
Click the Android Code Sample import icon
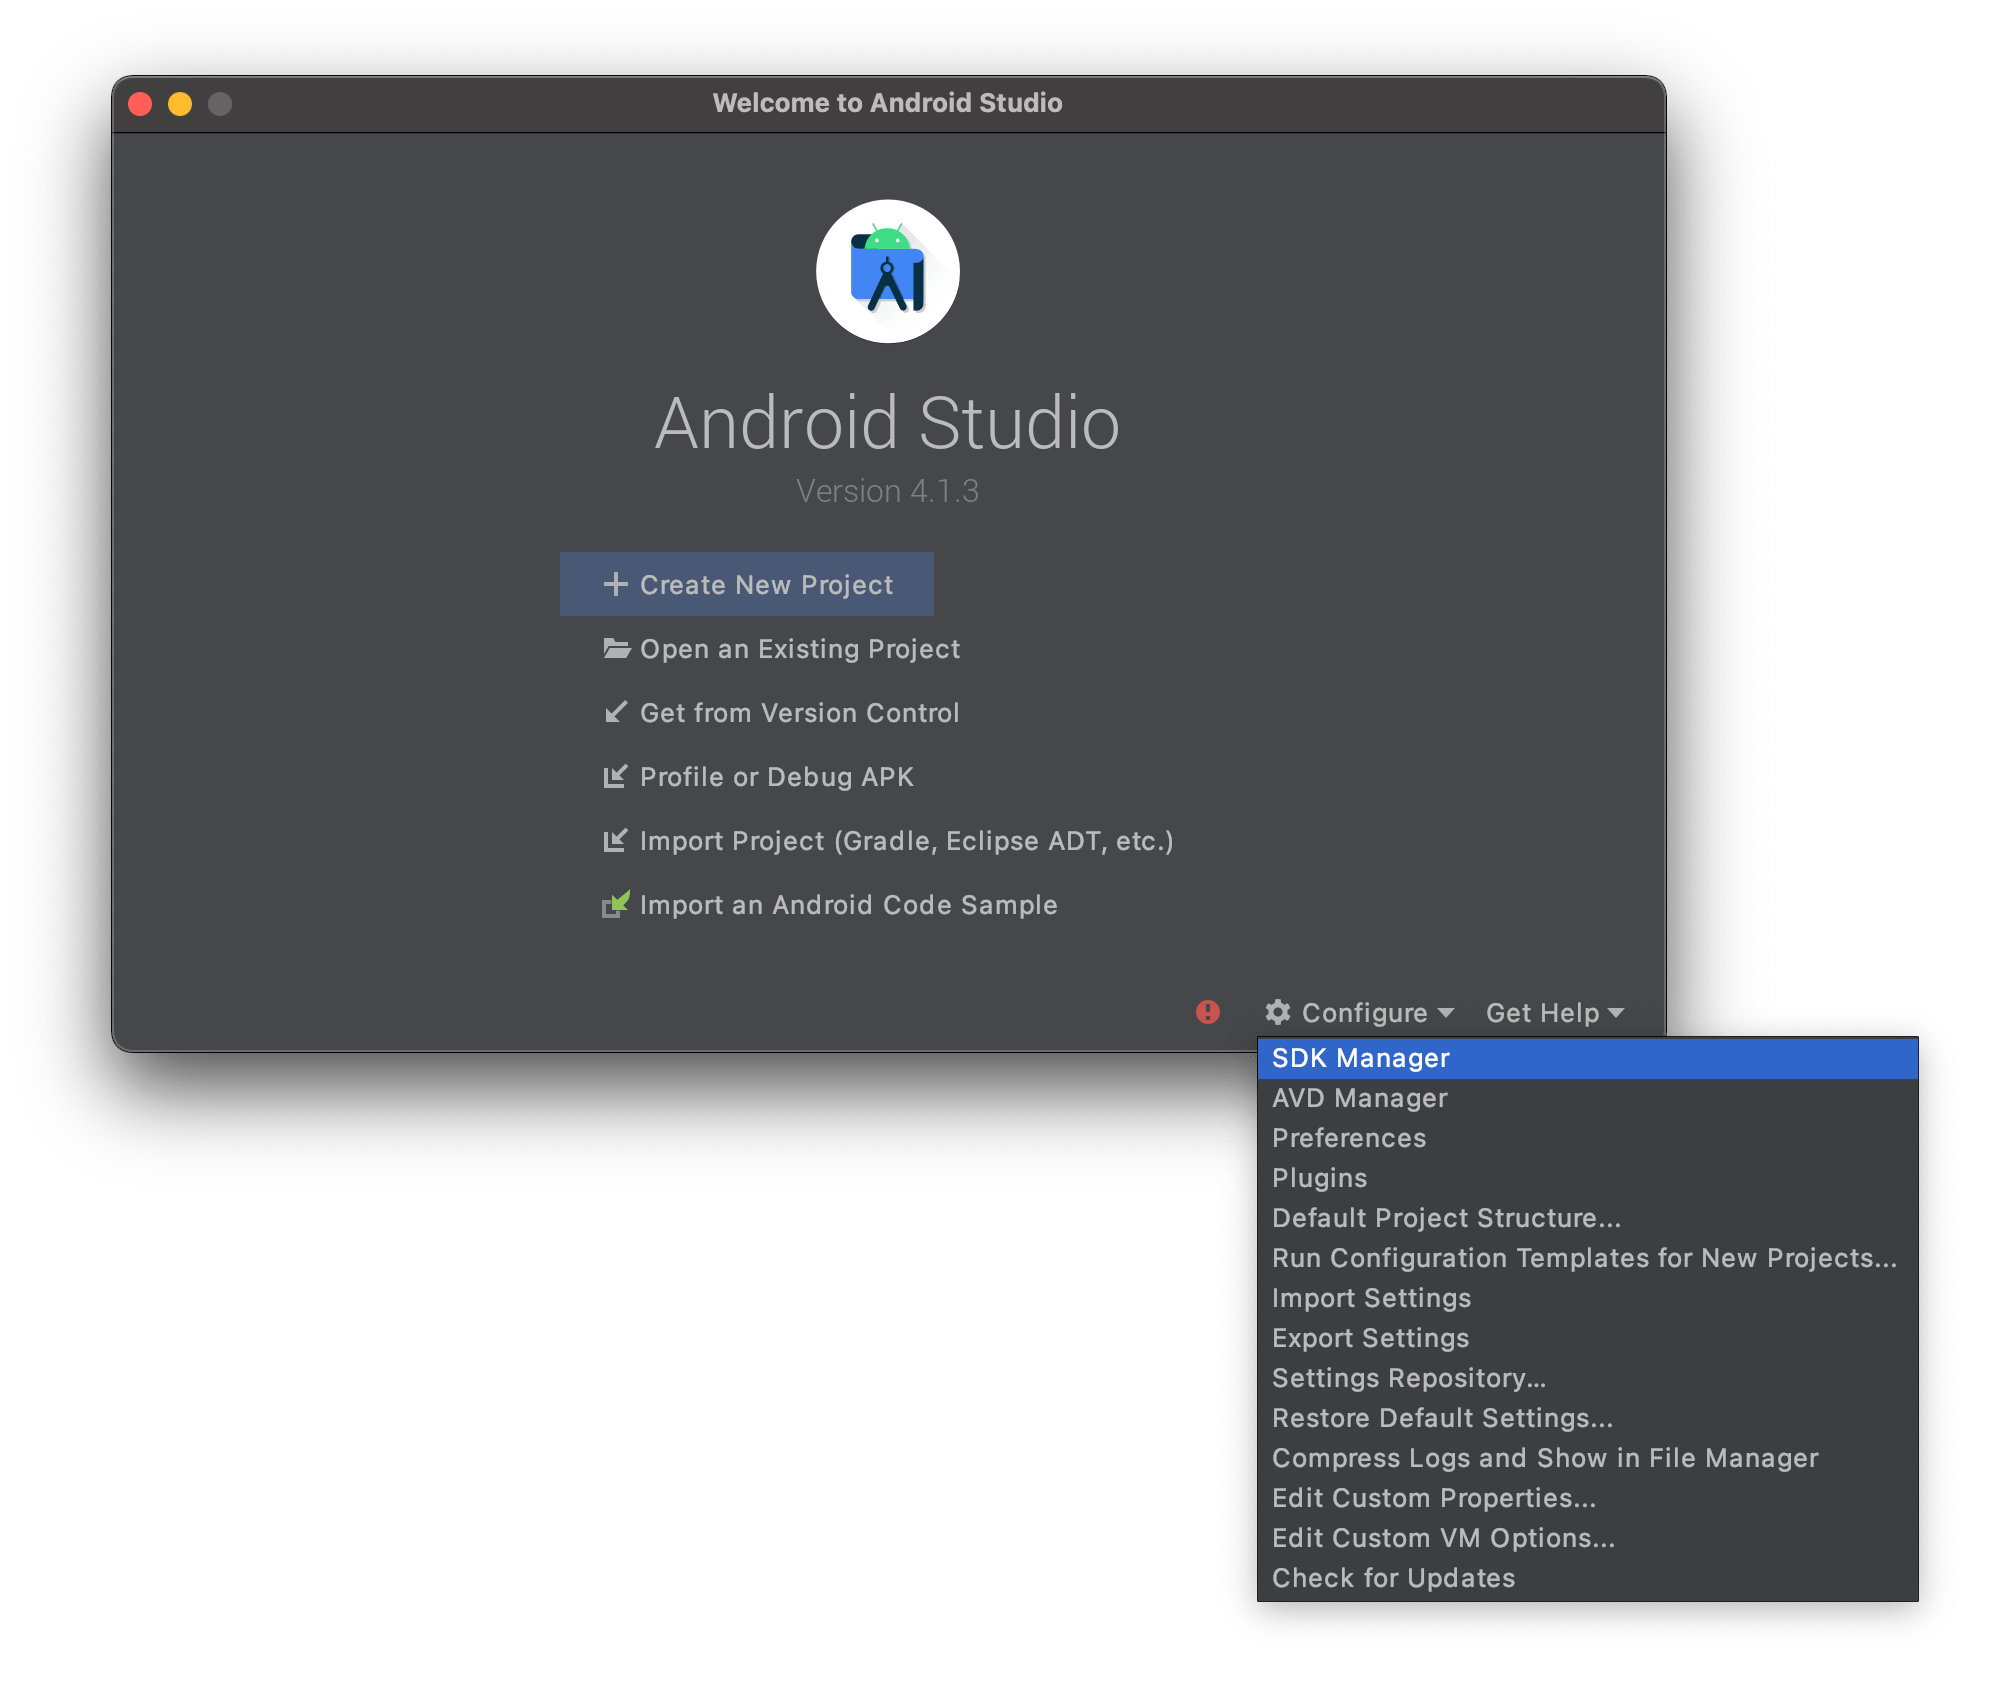616,904
